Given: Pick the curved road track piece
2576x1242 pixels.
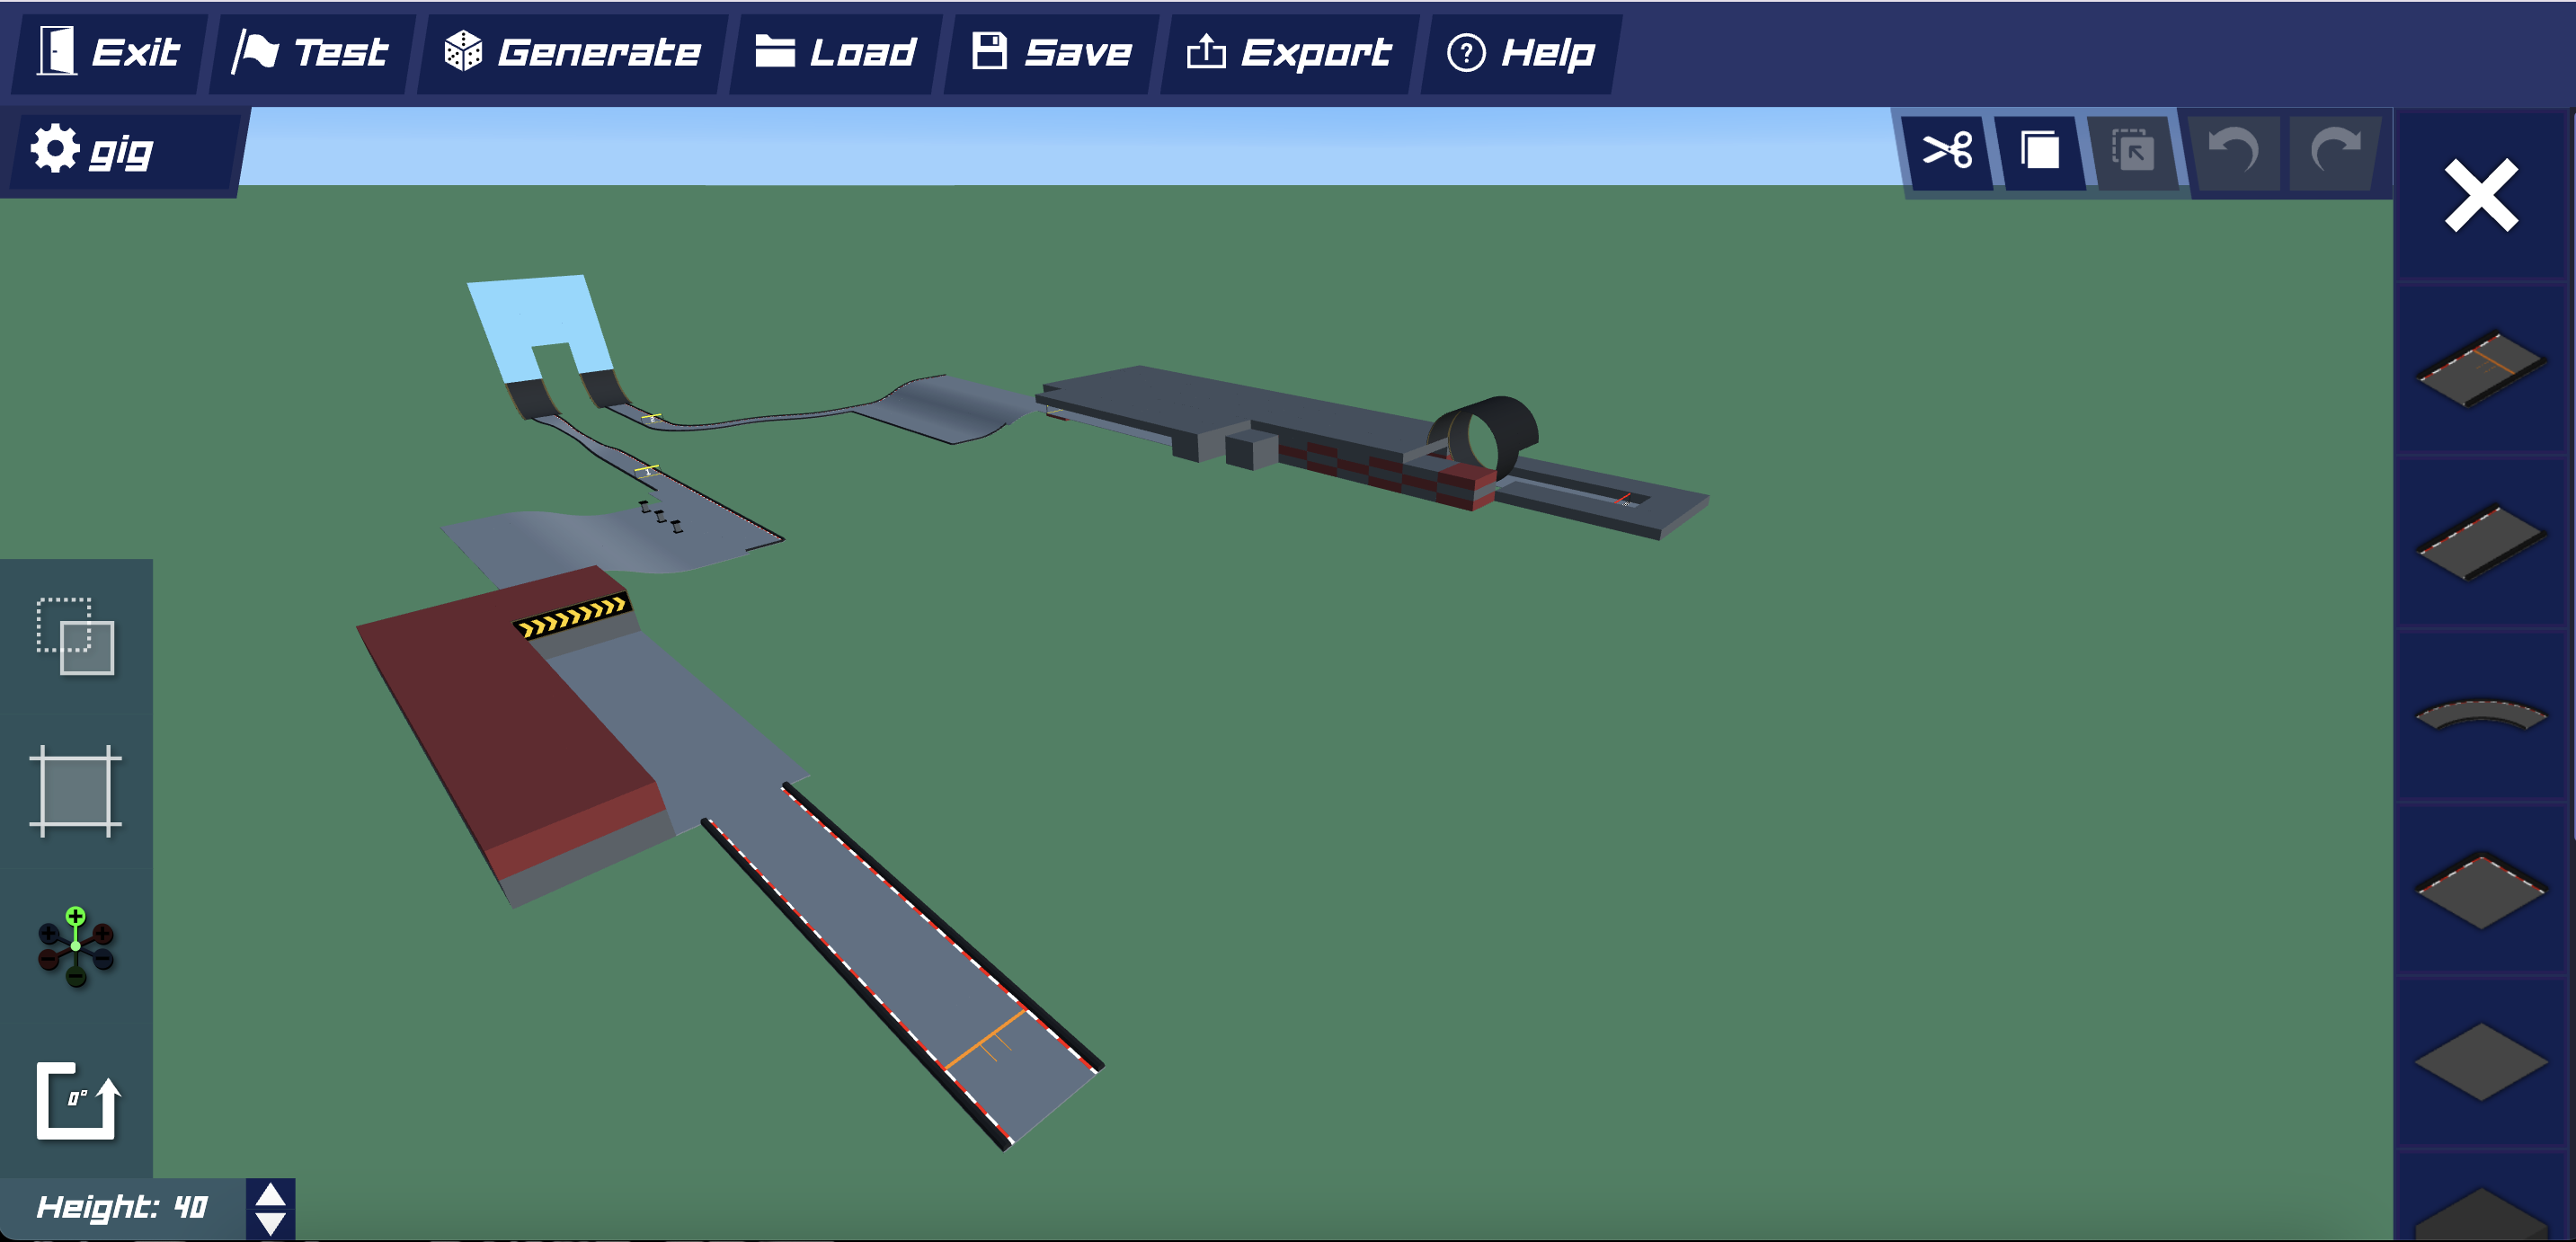Looking at the screenshot, I should point(2481,714).
